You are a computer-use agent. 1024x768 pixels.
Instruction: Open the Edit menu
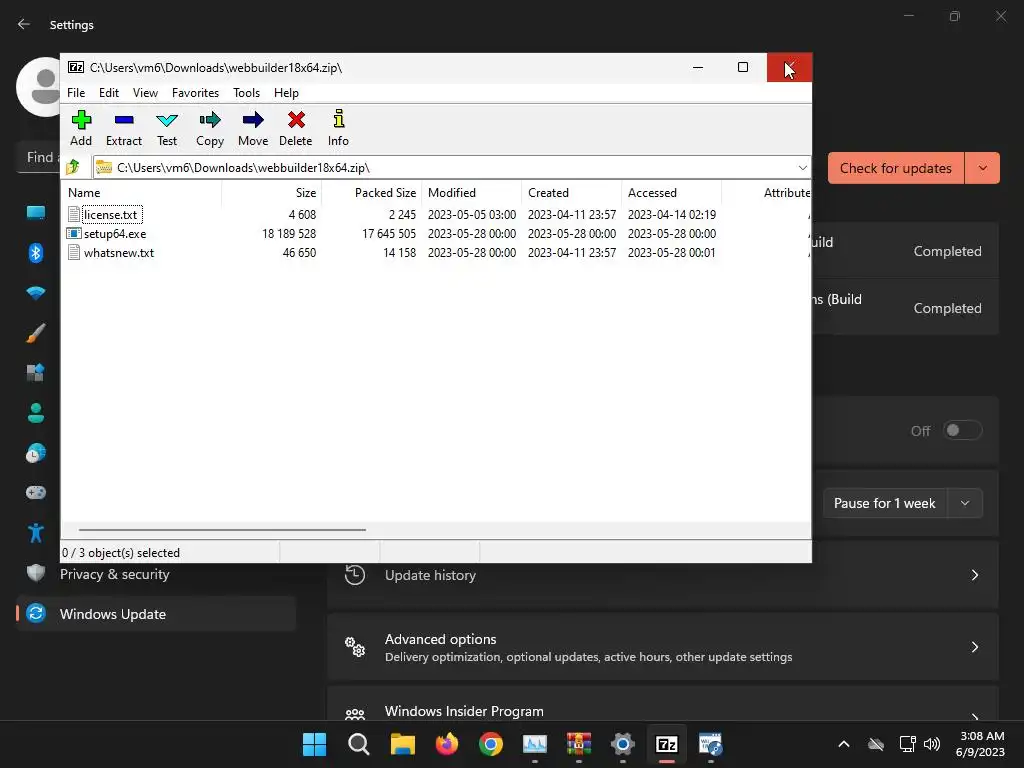pos(109,93)
